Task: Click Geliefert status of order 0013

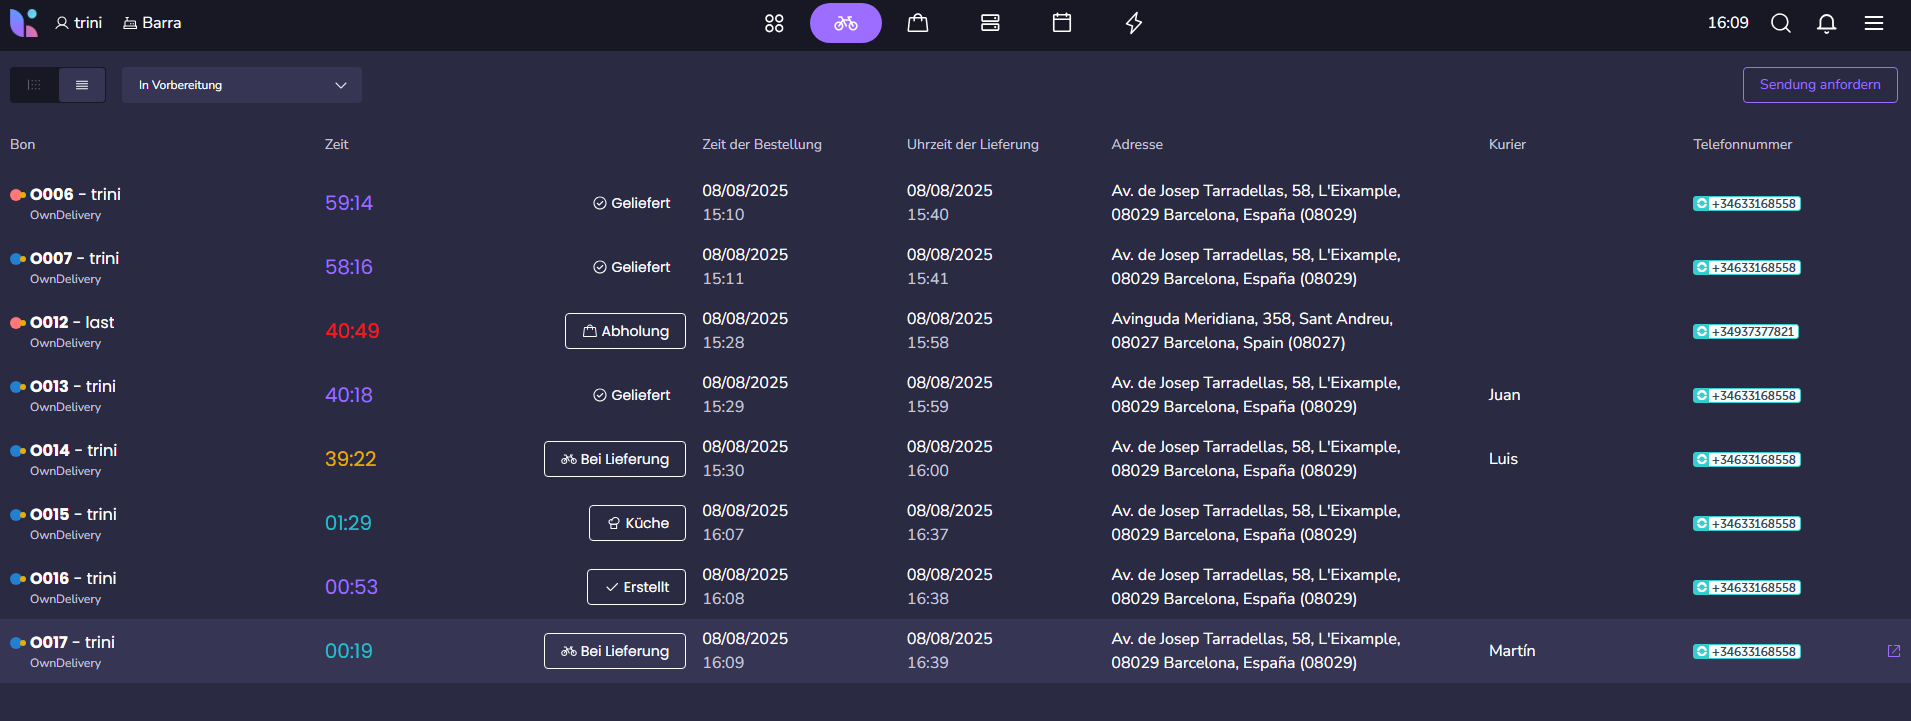Action: pyautogui.click(x=631, y=395)
